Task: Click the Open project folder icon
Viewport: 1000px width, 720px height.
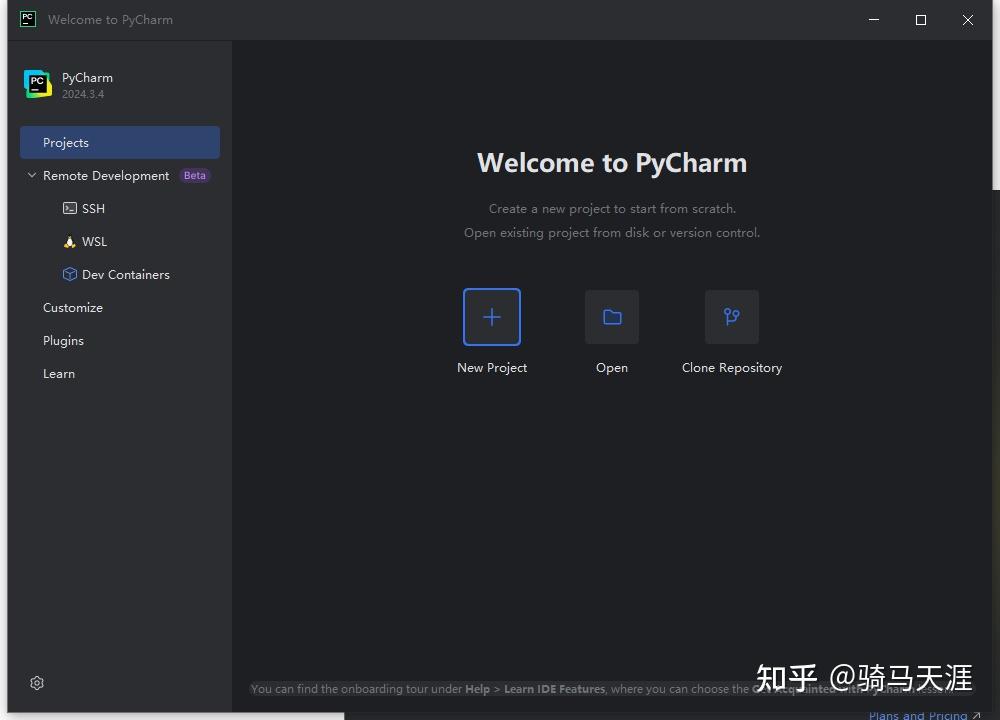Action: tap(611, 316)
